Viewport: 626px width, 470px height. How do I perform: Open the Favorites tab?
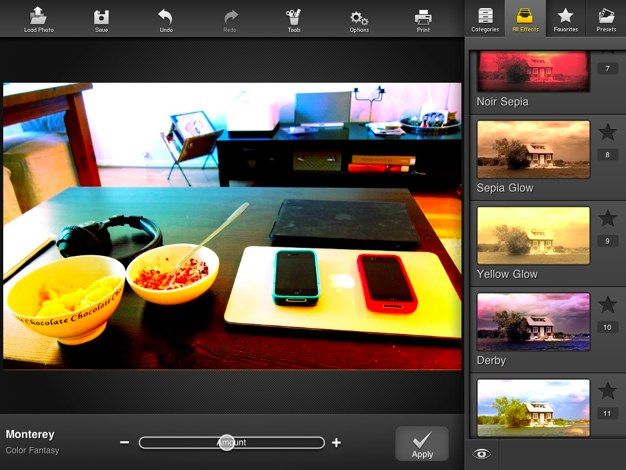(566, 19)
